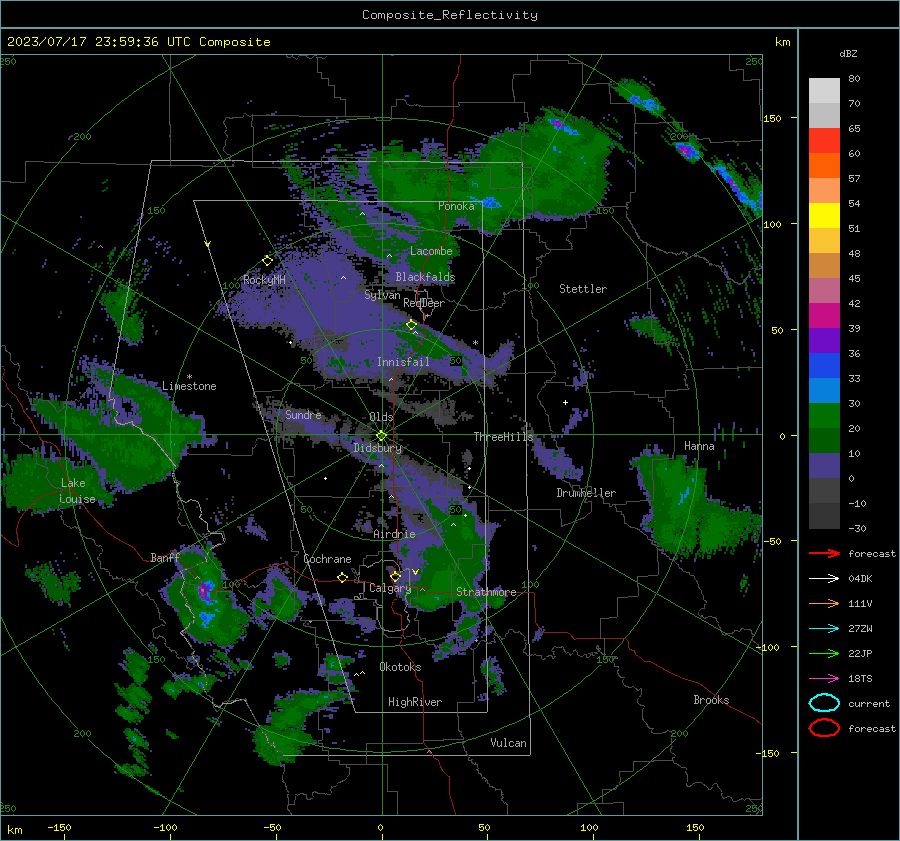Click the -50 tick on the bottom axis
The width and height of the screenshot is (900, 841).
[272, 828]
